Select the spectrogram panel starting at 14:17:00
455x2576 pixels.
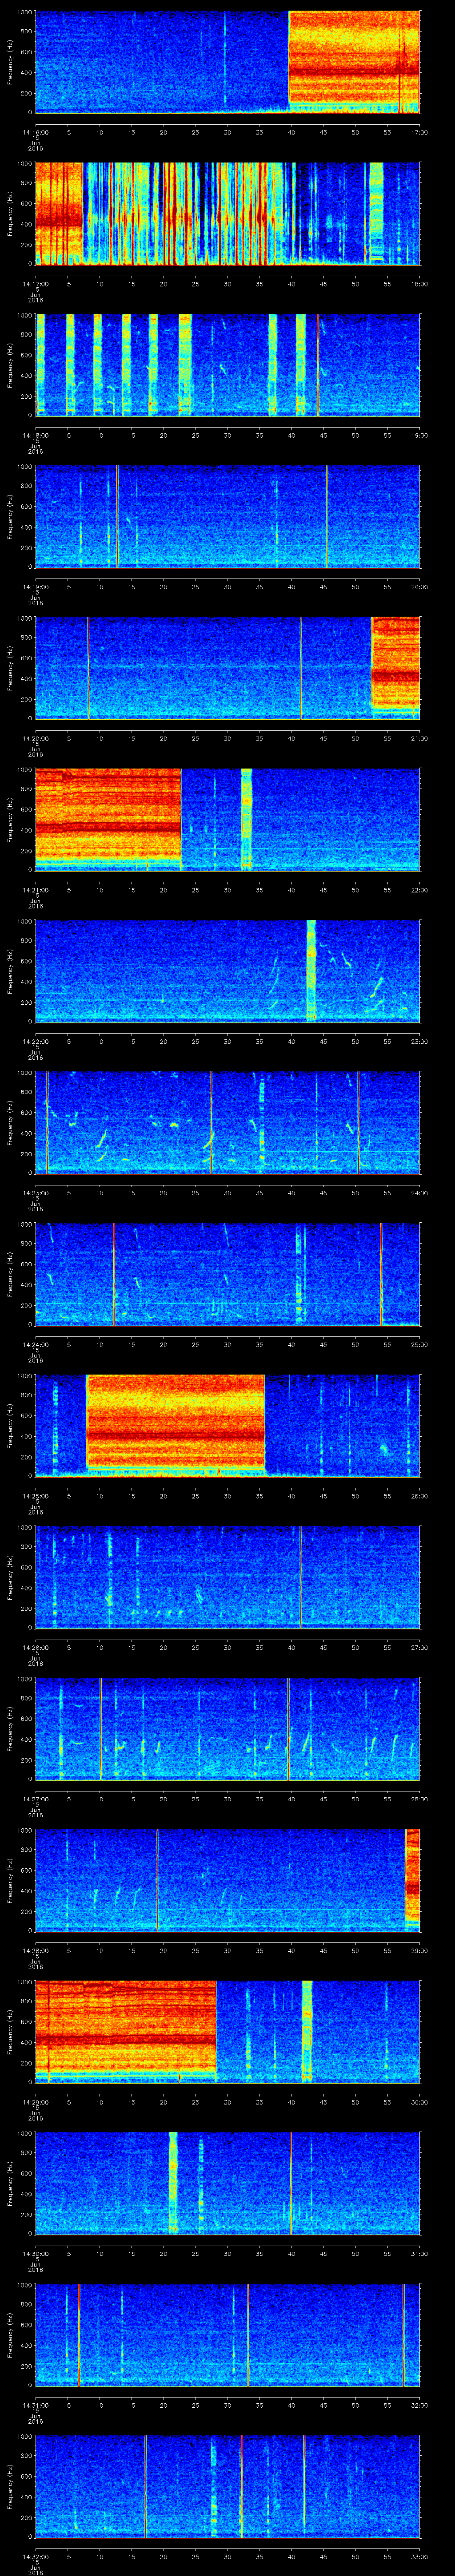(x=227, y=213)
